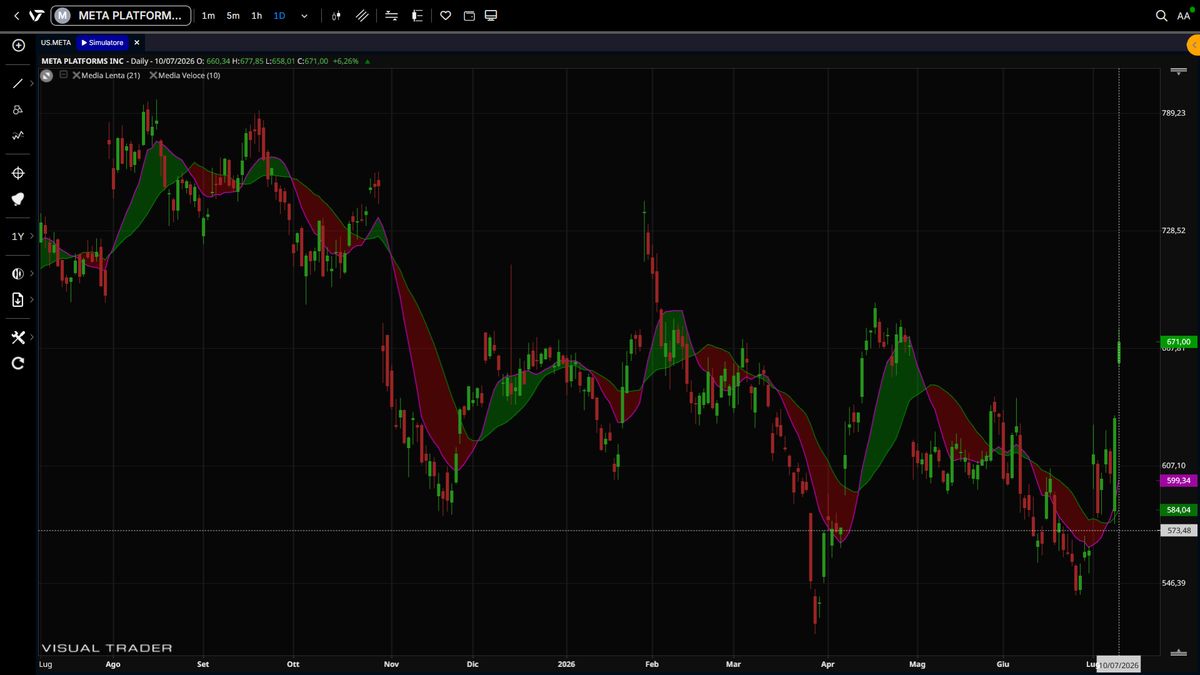Select the zigzag pattern tool
Image resolution: width=1200 pixels, height=675 pixels.
[18, 135]
